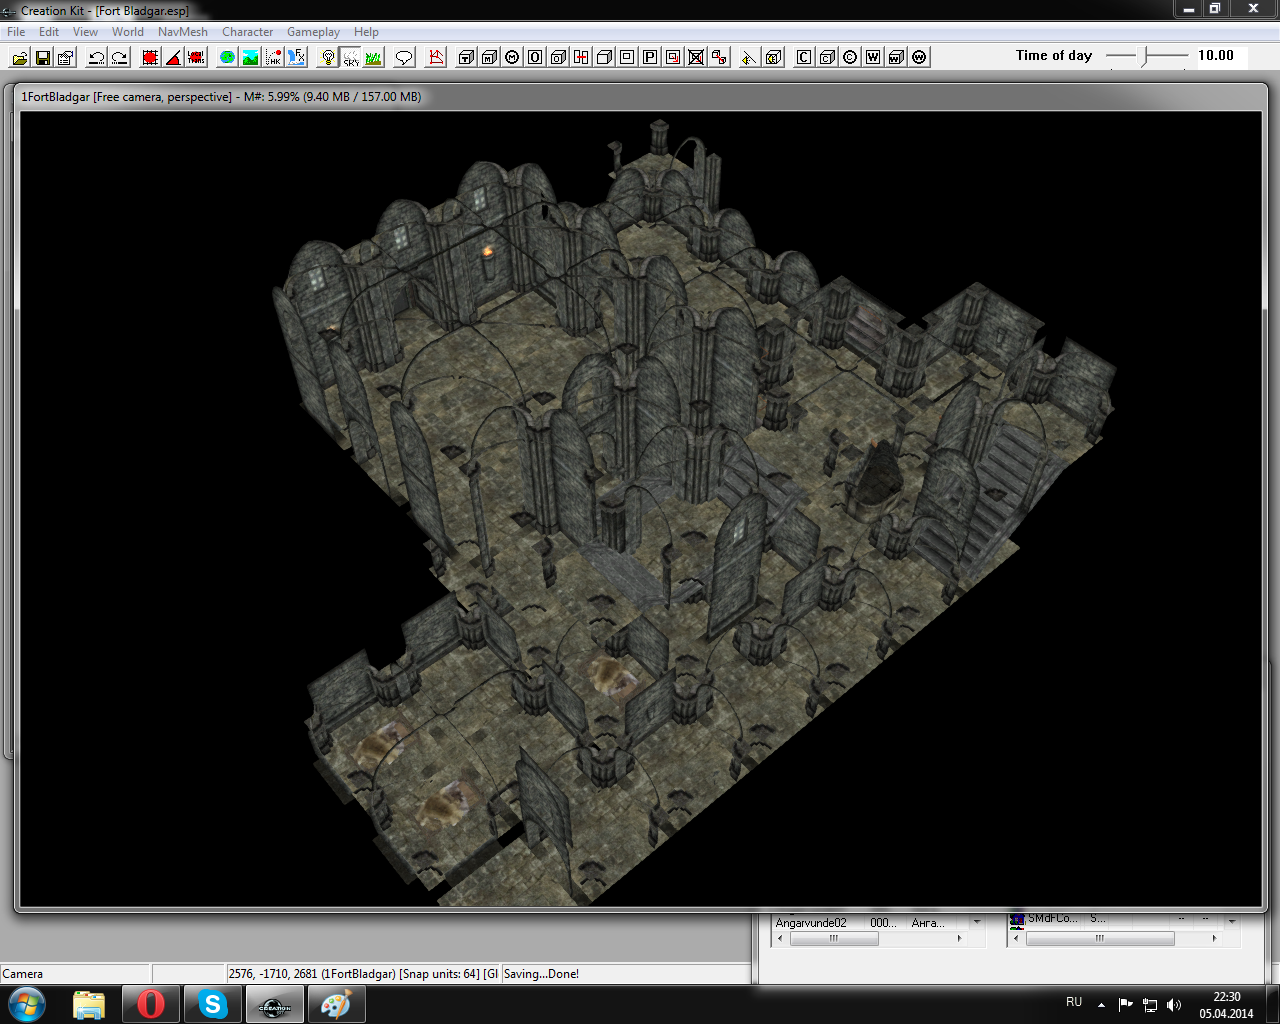
Task: Open Opera browser from the taskbar
Action: click(x=151, y=1005)
